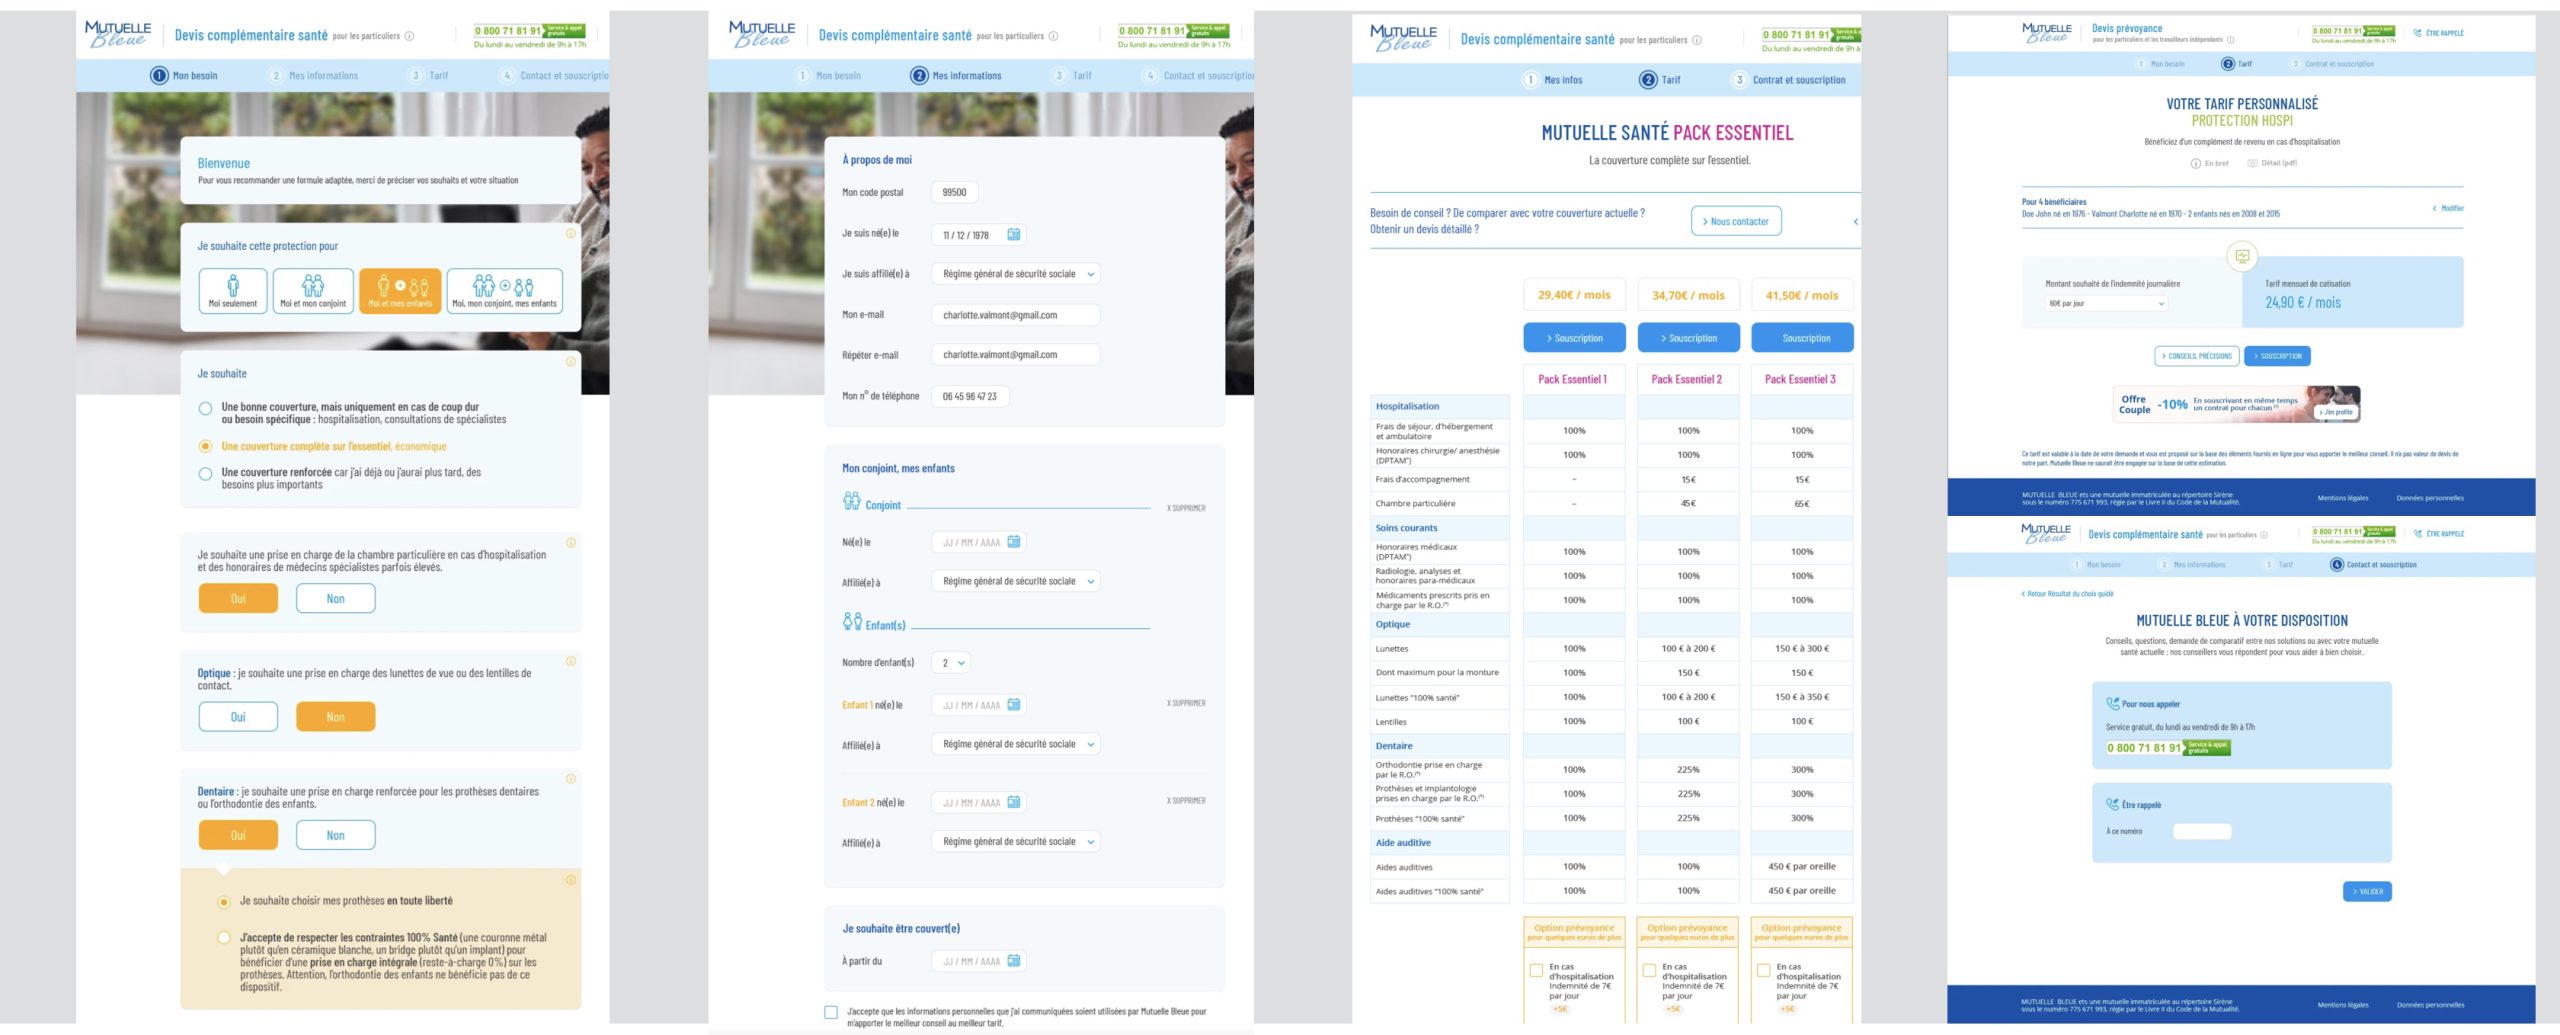Click 'Retour Résultat du choix guidé' link
2560x1035 pixels.
click(x=2068, y=594)
